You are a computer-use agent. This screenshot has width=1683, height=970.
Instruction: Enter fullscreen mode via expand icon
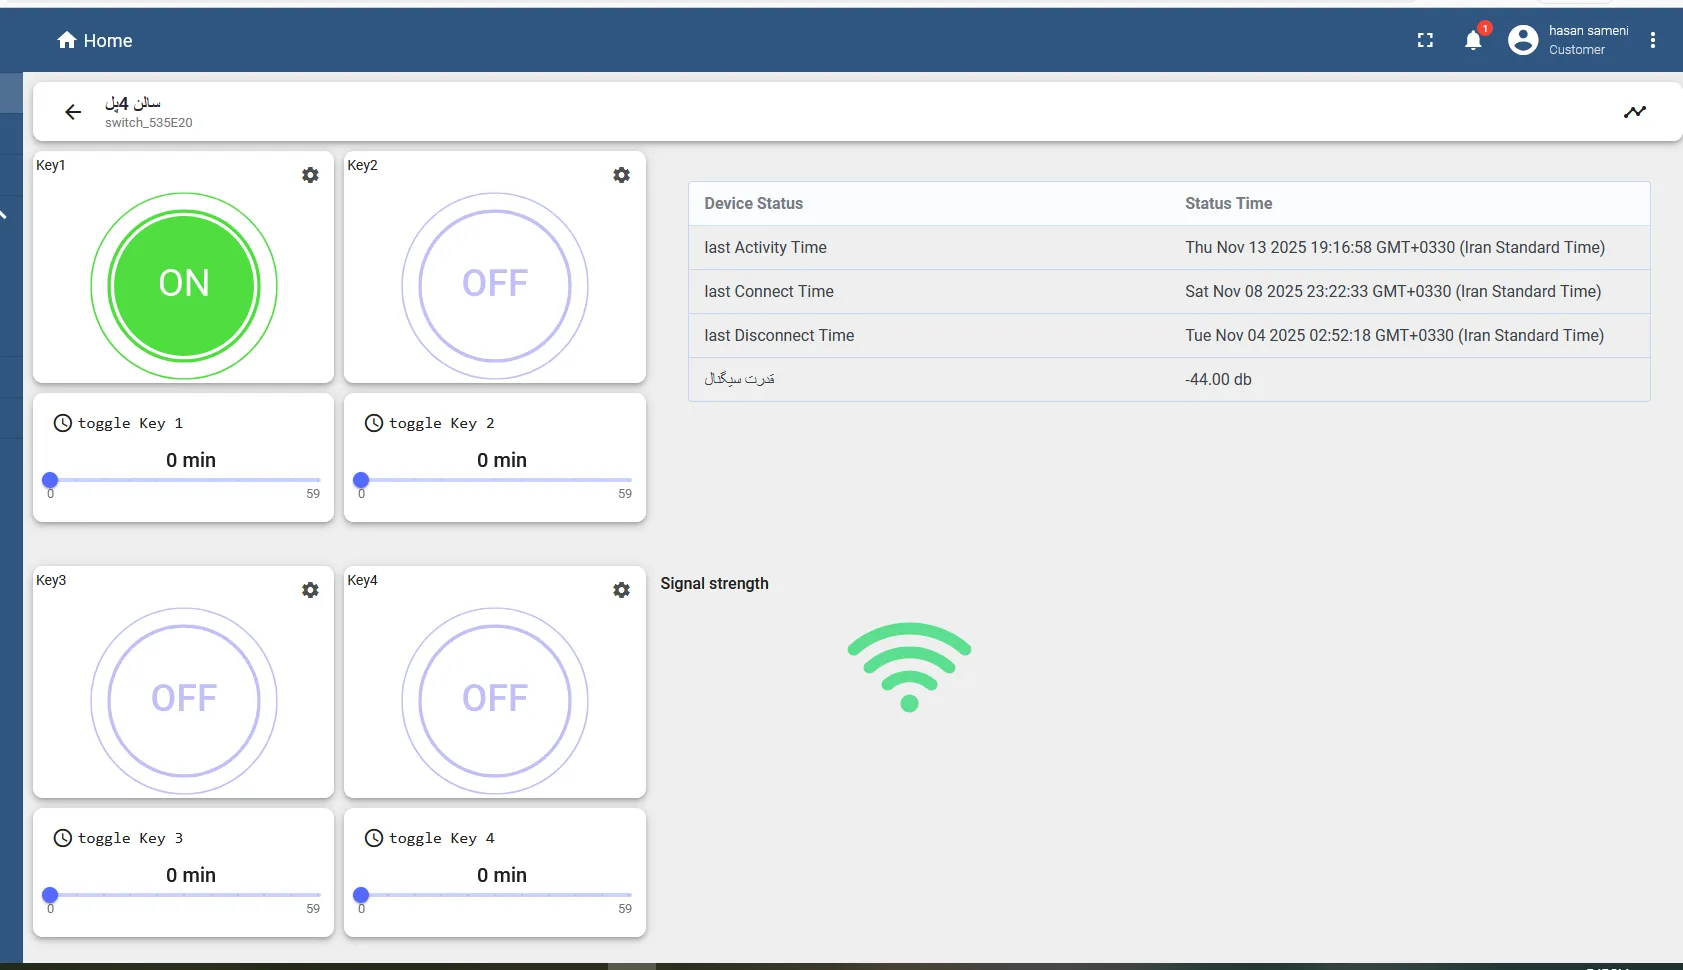click(1425, 40)
